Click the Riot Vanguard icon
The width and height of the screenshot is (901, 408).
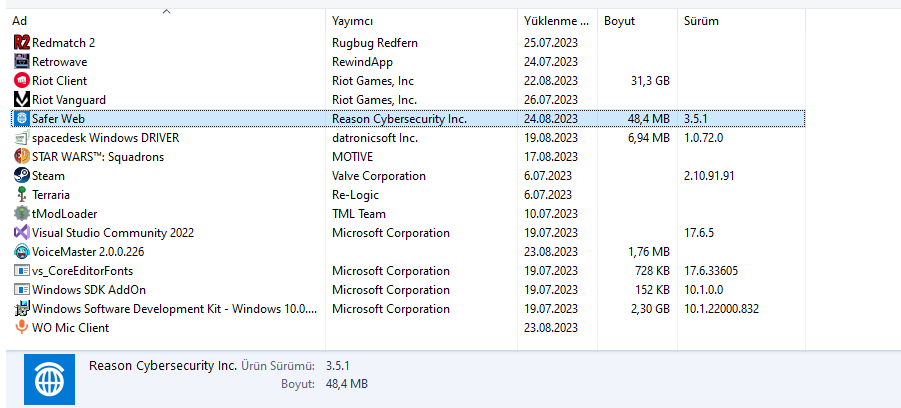point(22,99)
